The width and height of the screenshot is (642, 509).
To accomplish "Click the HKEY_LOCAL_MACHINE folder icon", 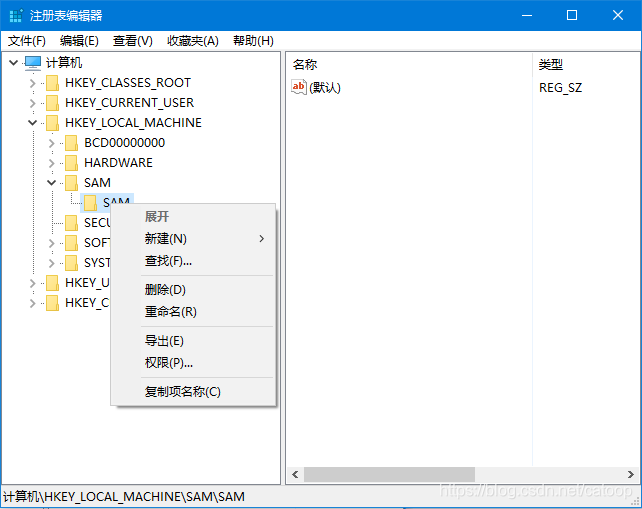I will (x=52, y=123).
